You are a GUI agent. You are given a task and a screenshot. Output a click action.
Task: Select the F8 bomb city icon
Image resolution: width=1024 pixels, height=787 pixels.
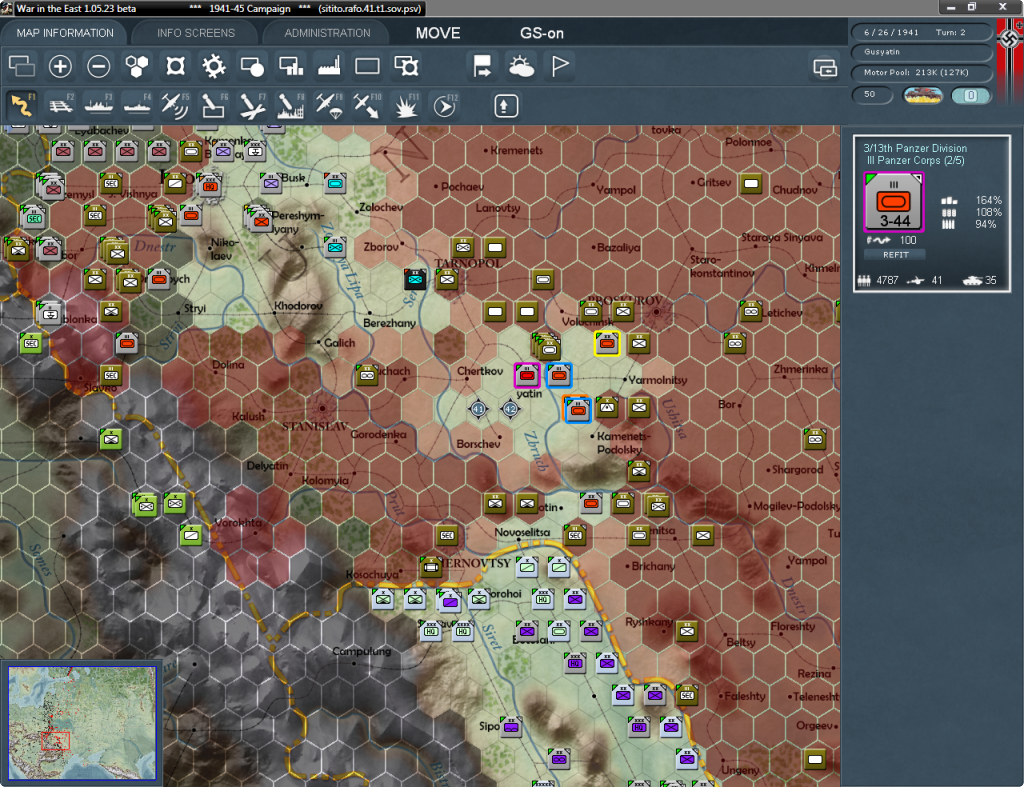291,106
